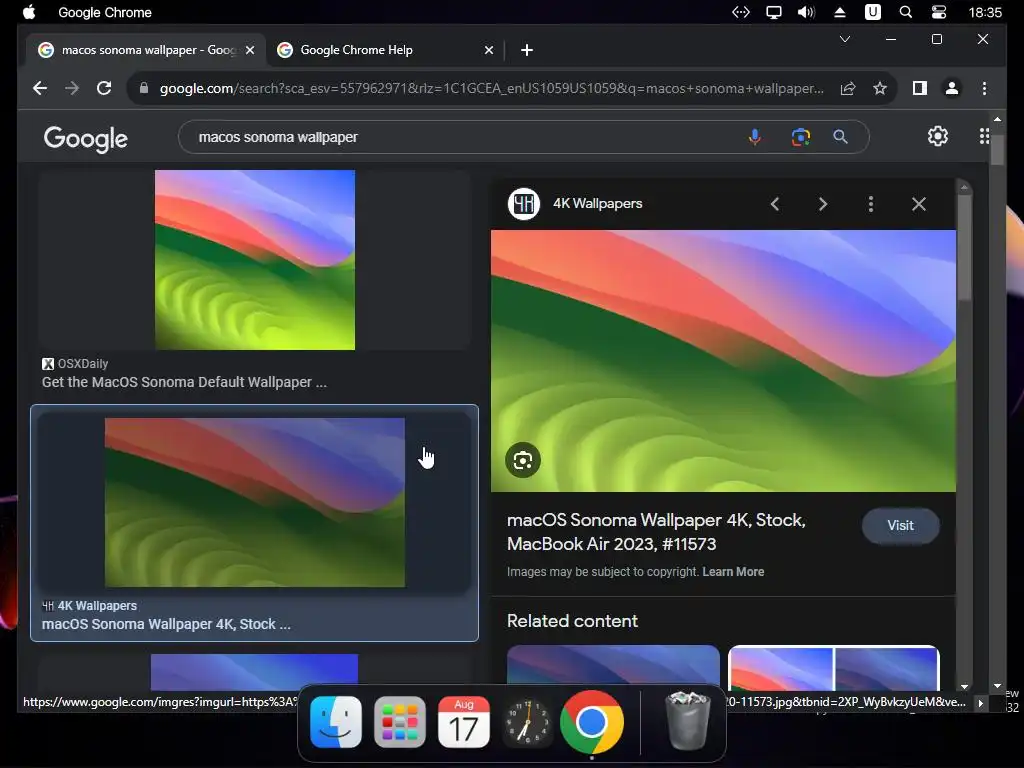Open the Google apps grid
Screen dimensions: 1024x768
point(984,136)
